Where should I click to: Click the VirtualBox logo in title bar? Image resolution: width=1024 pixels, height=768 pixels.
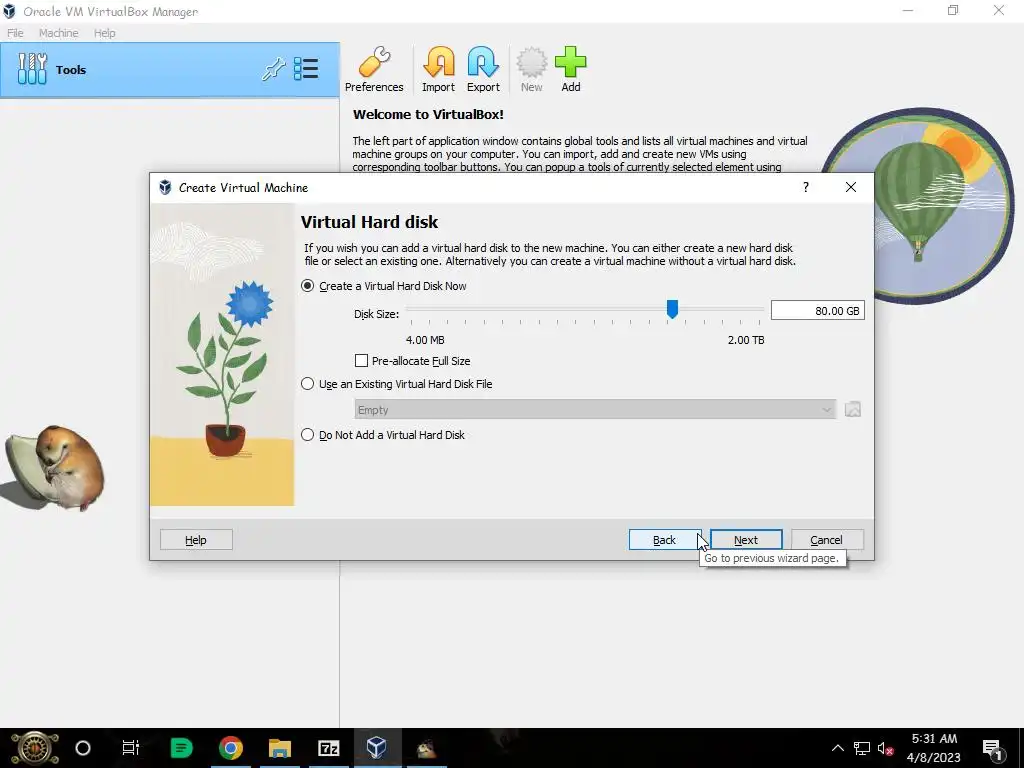[9, 11]
